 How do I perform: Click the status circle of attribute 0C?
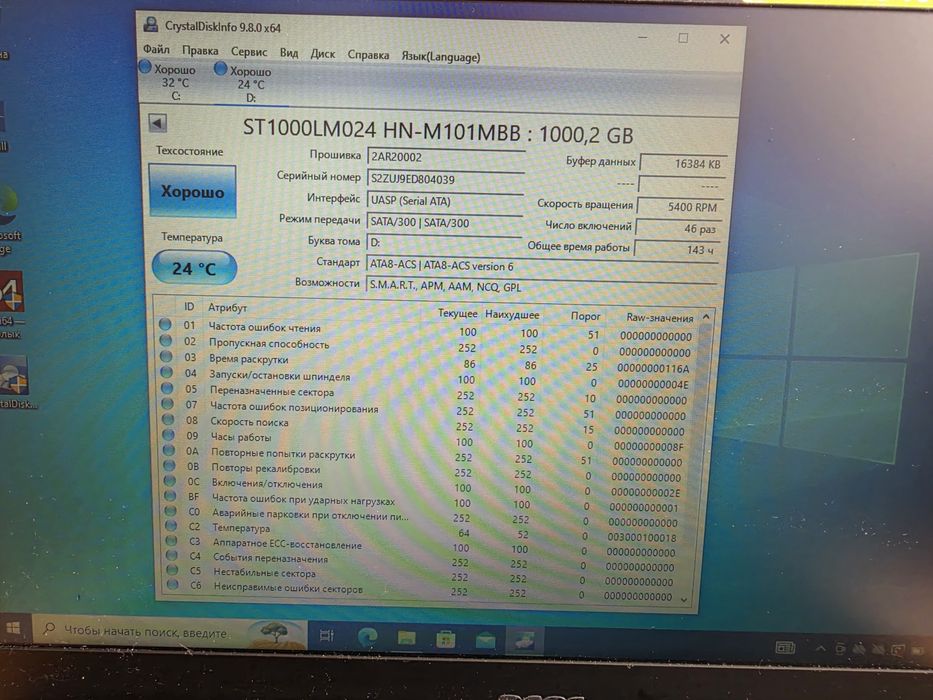point(170,480)
